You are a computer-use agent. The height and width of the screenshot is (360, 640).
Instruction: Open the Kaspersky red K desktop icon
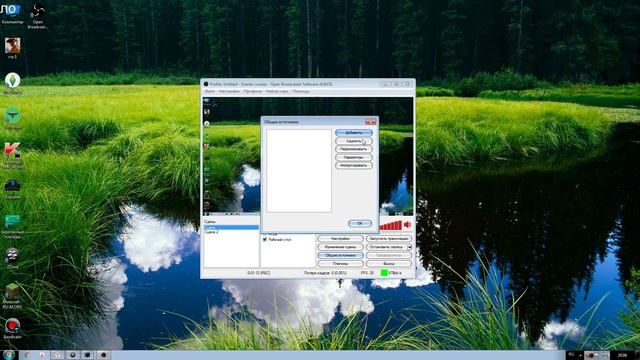point(12,155)
